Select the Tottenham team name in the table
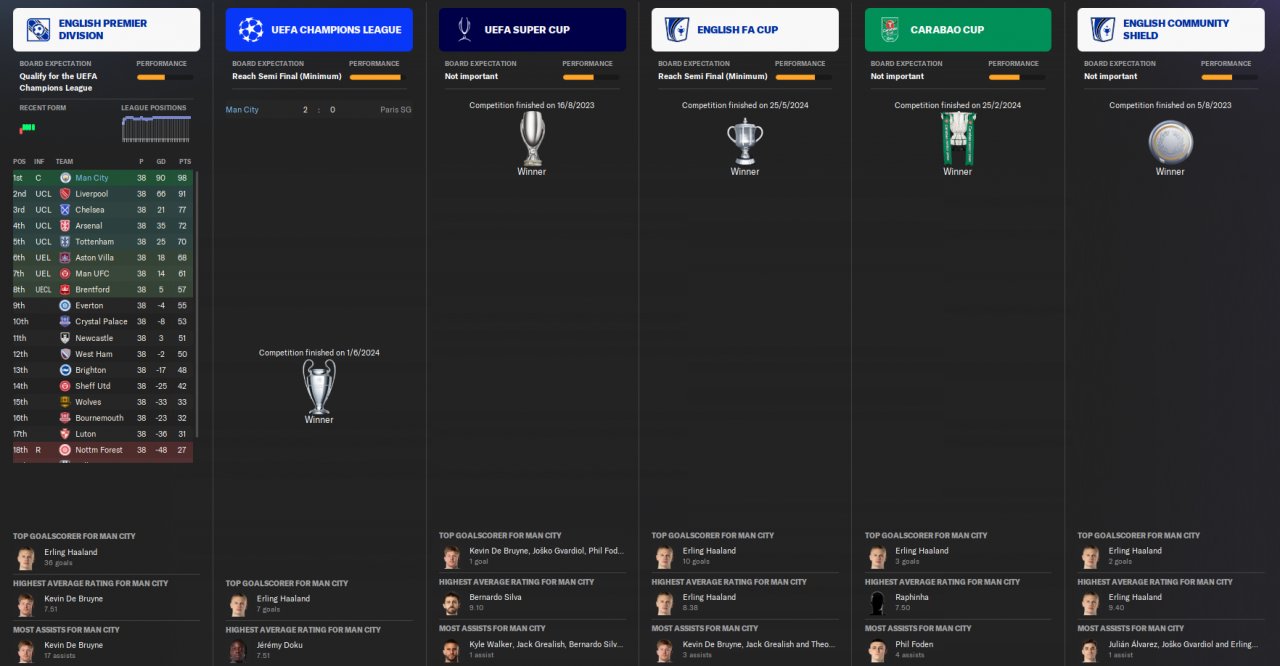The image size is (1280, 666). click(95, 242)
